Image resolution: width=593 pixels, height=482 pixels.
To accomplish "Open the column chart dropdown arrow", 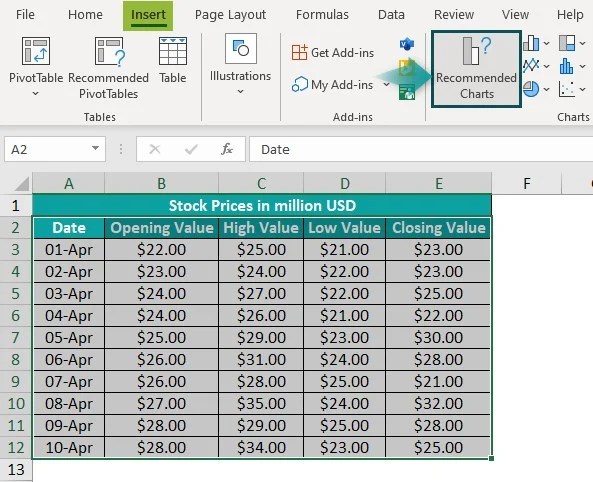I will tap(546, 44).
